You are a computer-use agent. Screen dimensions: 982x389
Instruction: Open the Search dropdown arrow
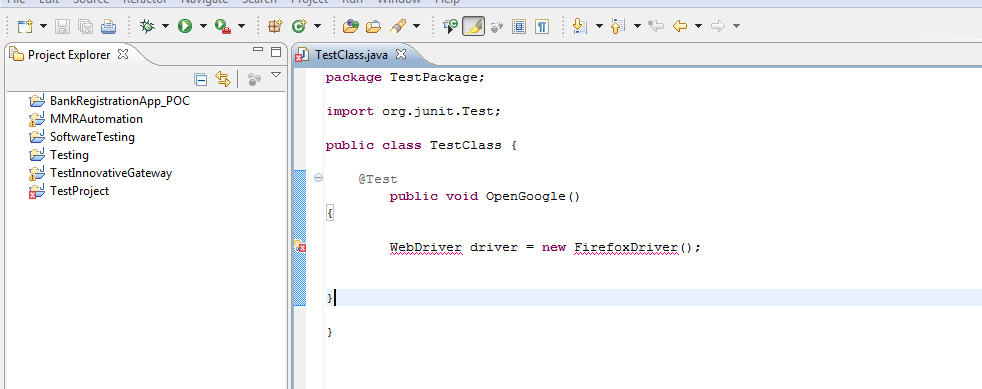(x=416, y=26)
